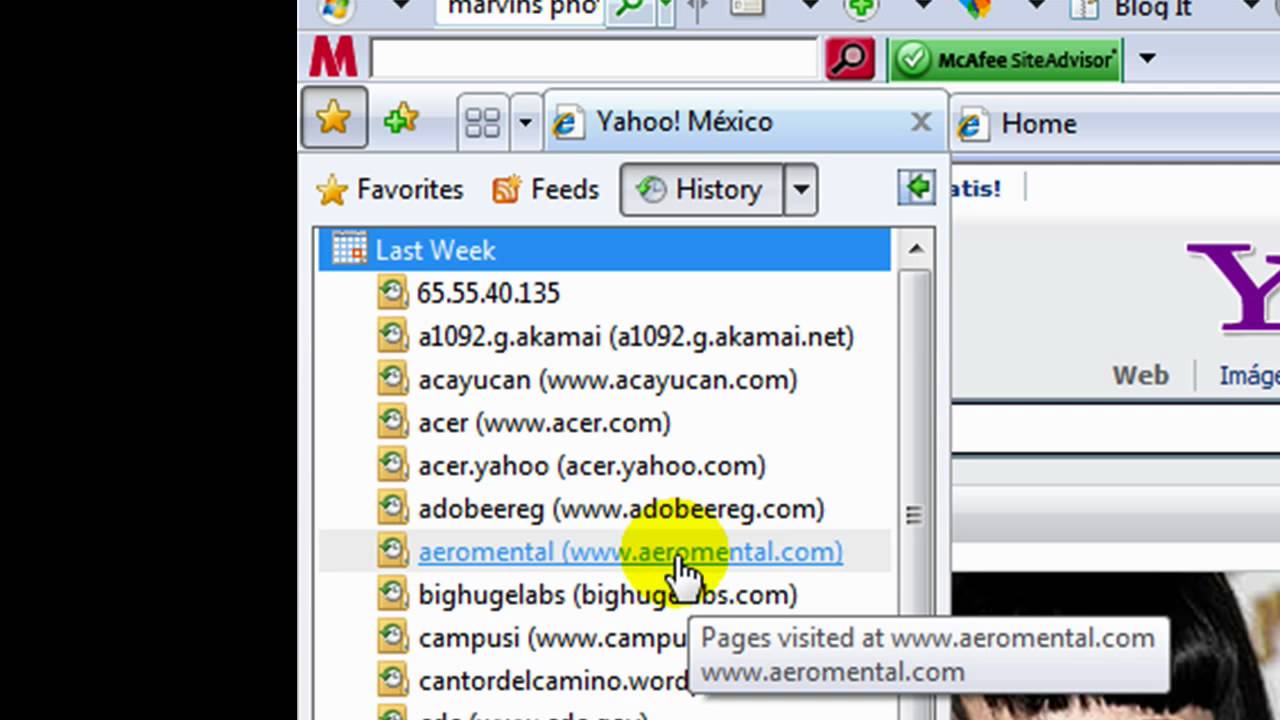This screenshot has width=1280, height=720.
Task: Click history icon next to acayucan
Action: (393, 378)
